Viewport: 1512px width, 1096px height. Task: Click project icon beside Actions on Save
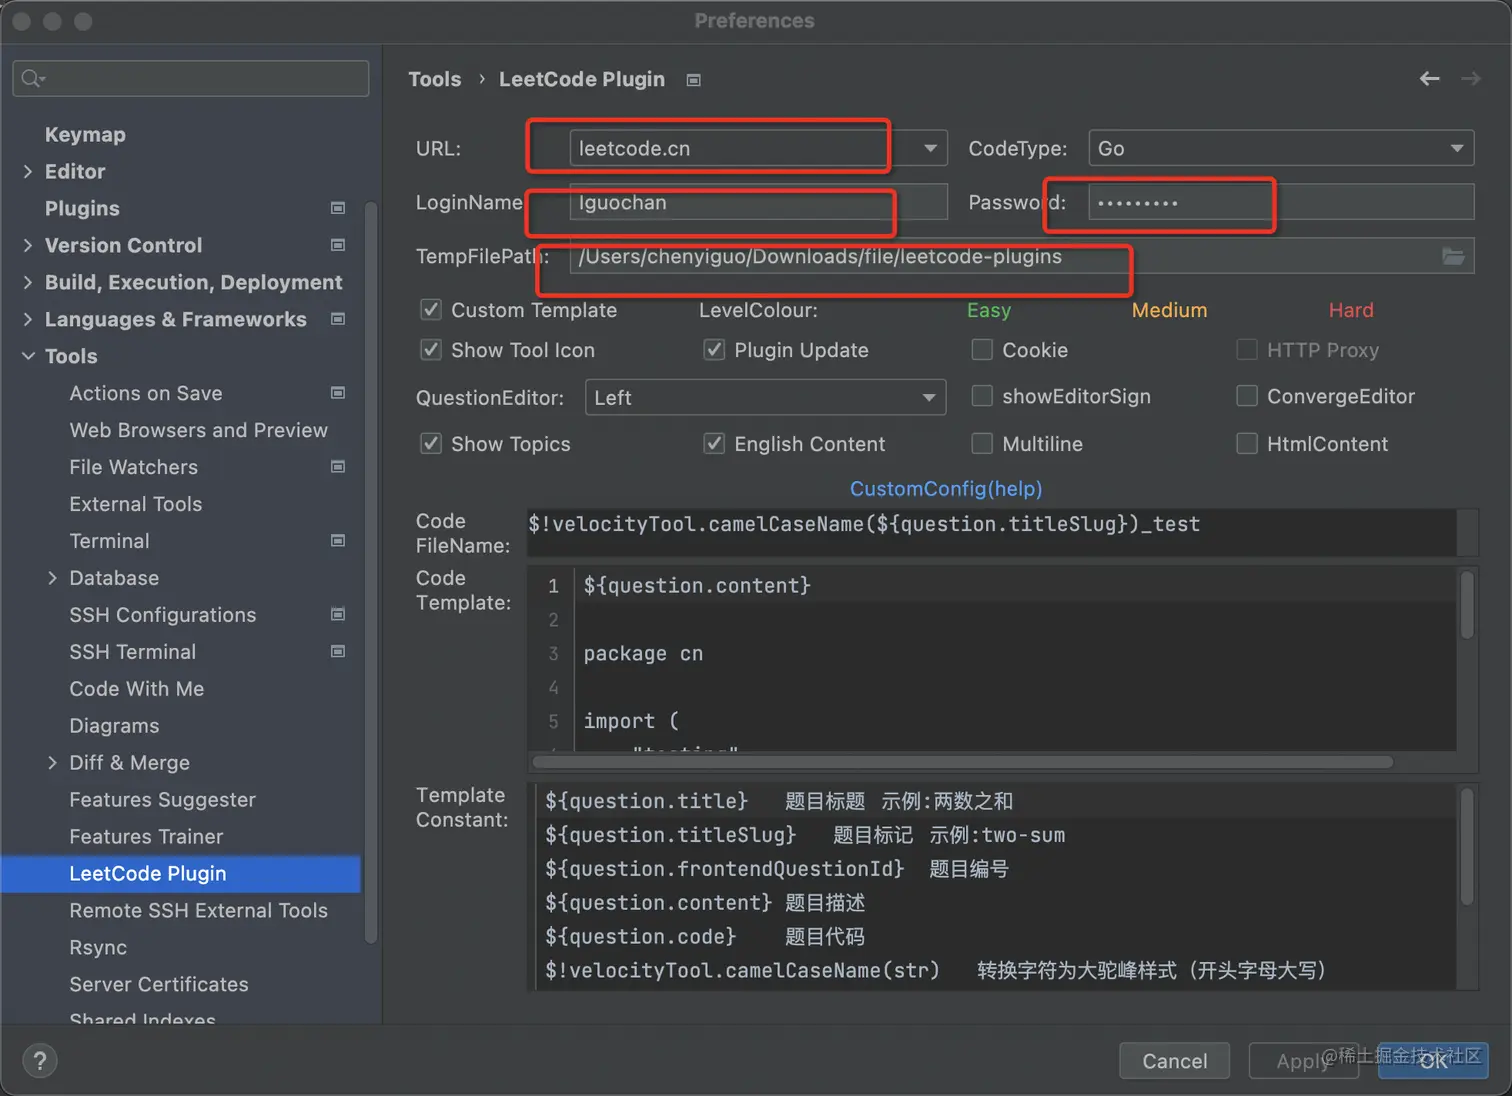338,393
